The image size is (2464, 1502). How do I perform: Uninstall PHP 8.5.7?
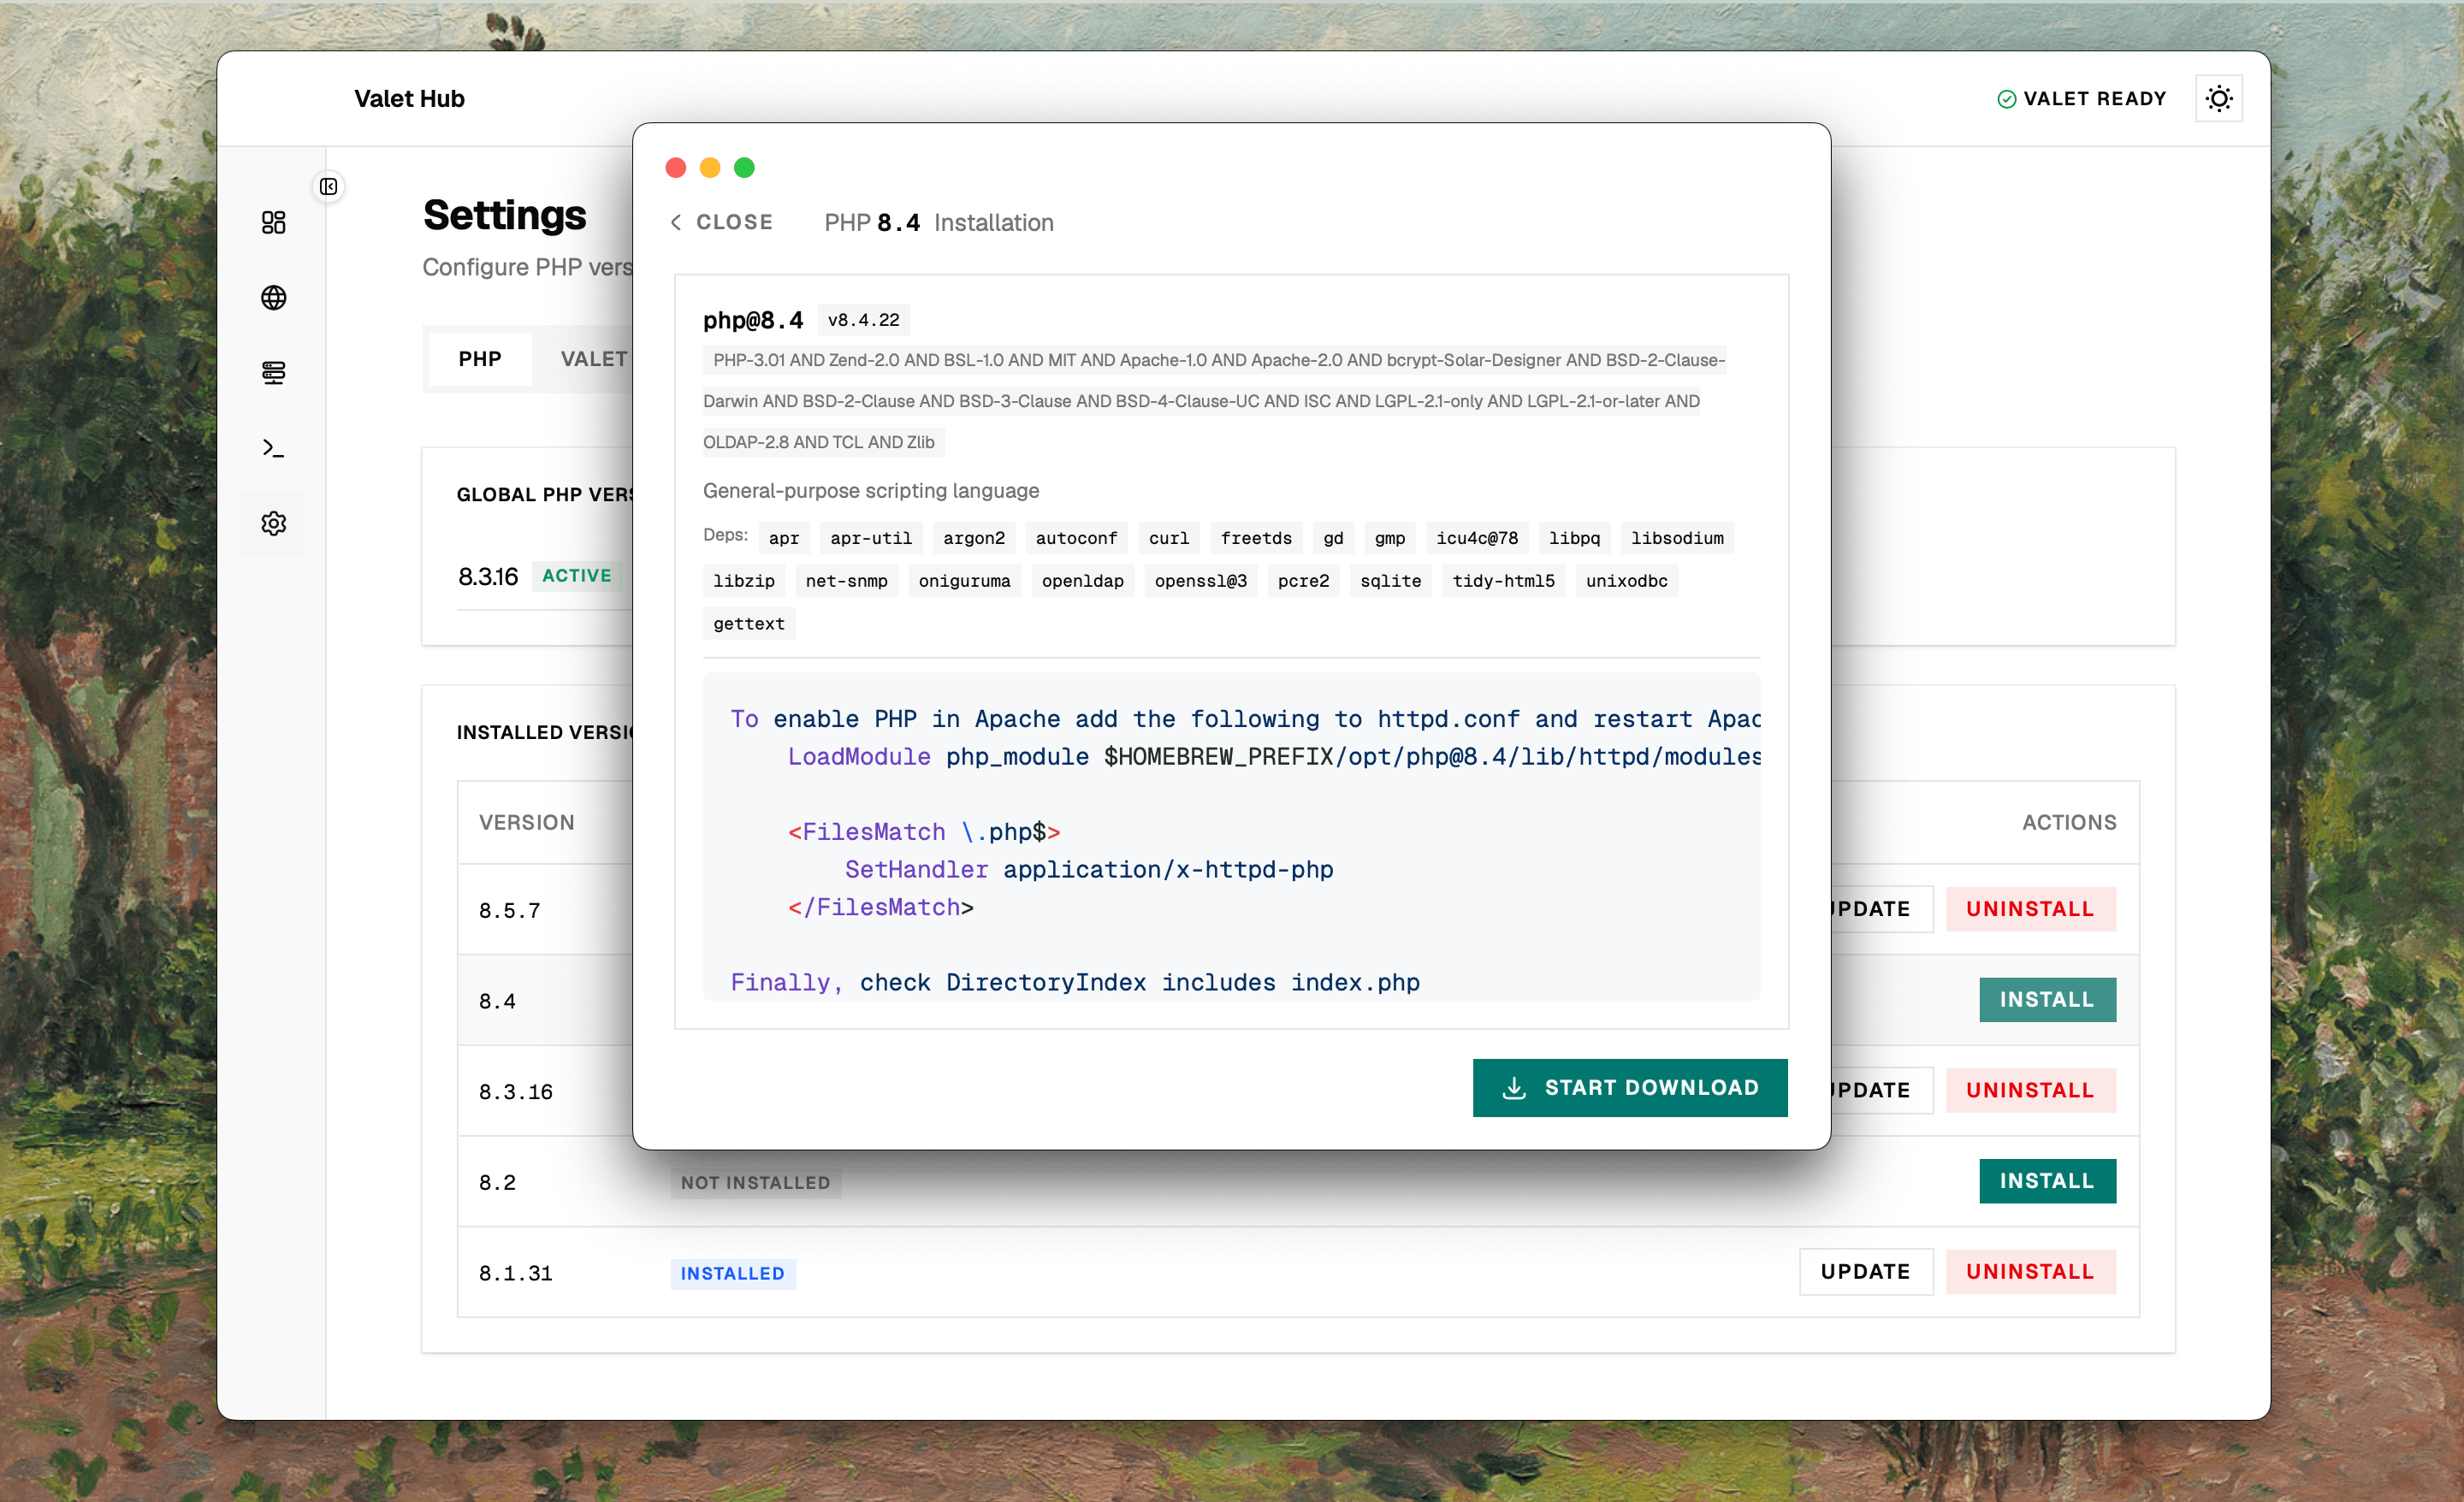(x=2029, y=908)
